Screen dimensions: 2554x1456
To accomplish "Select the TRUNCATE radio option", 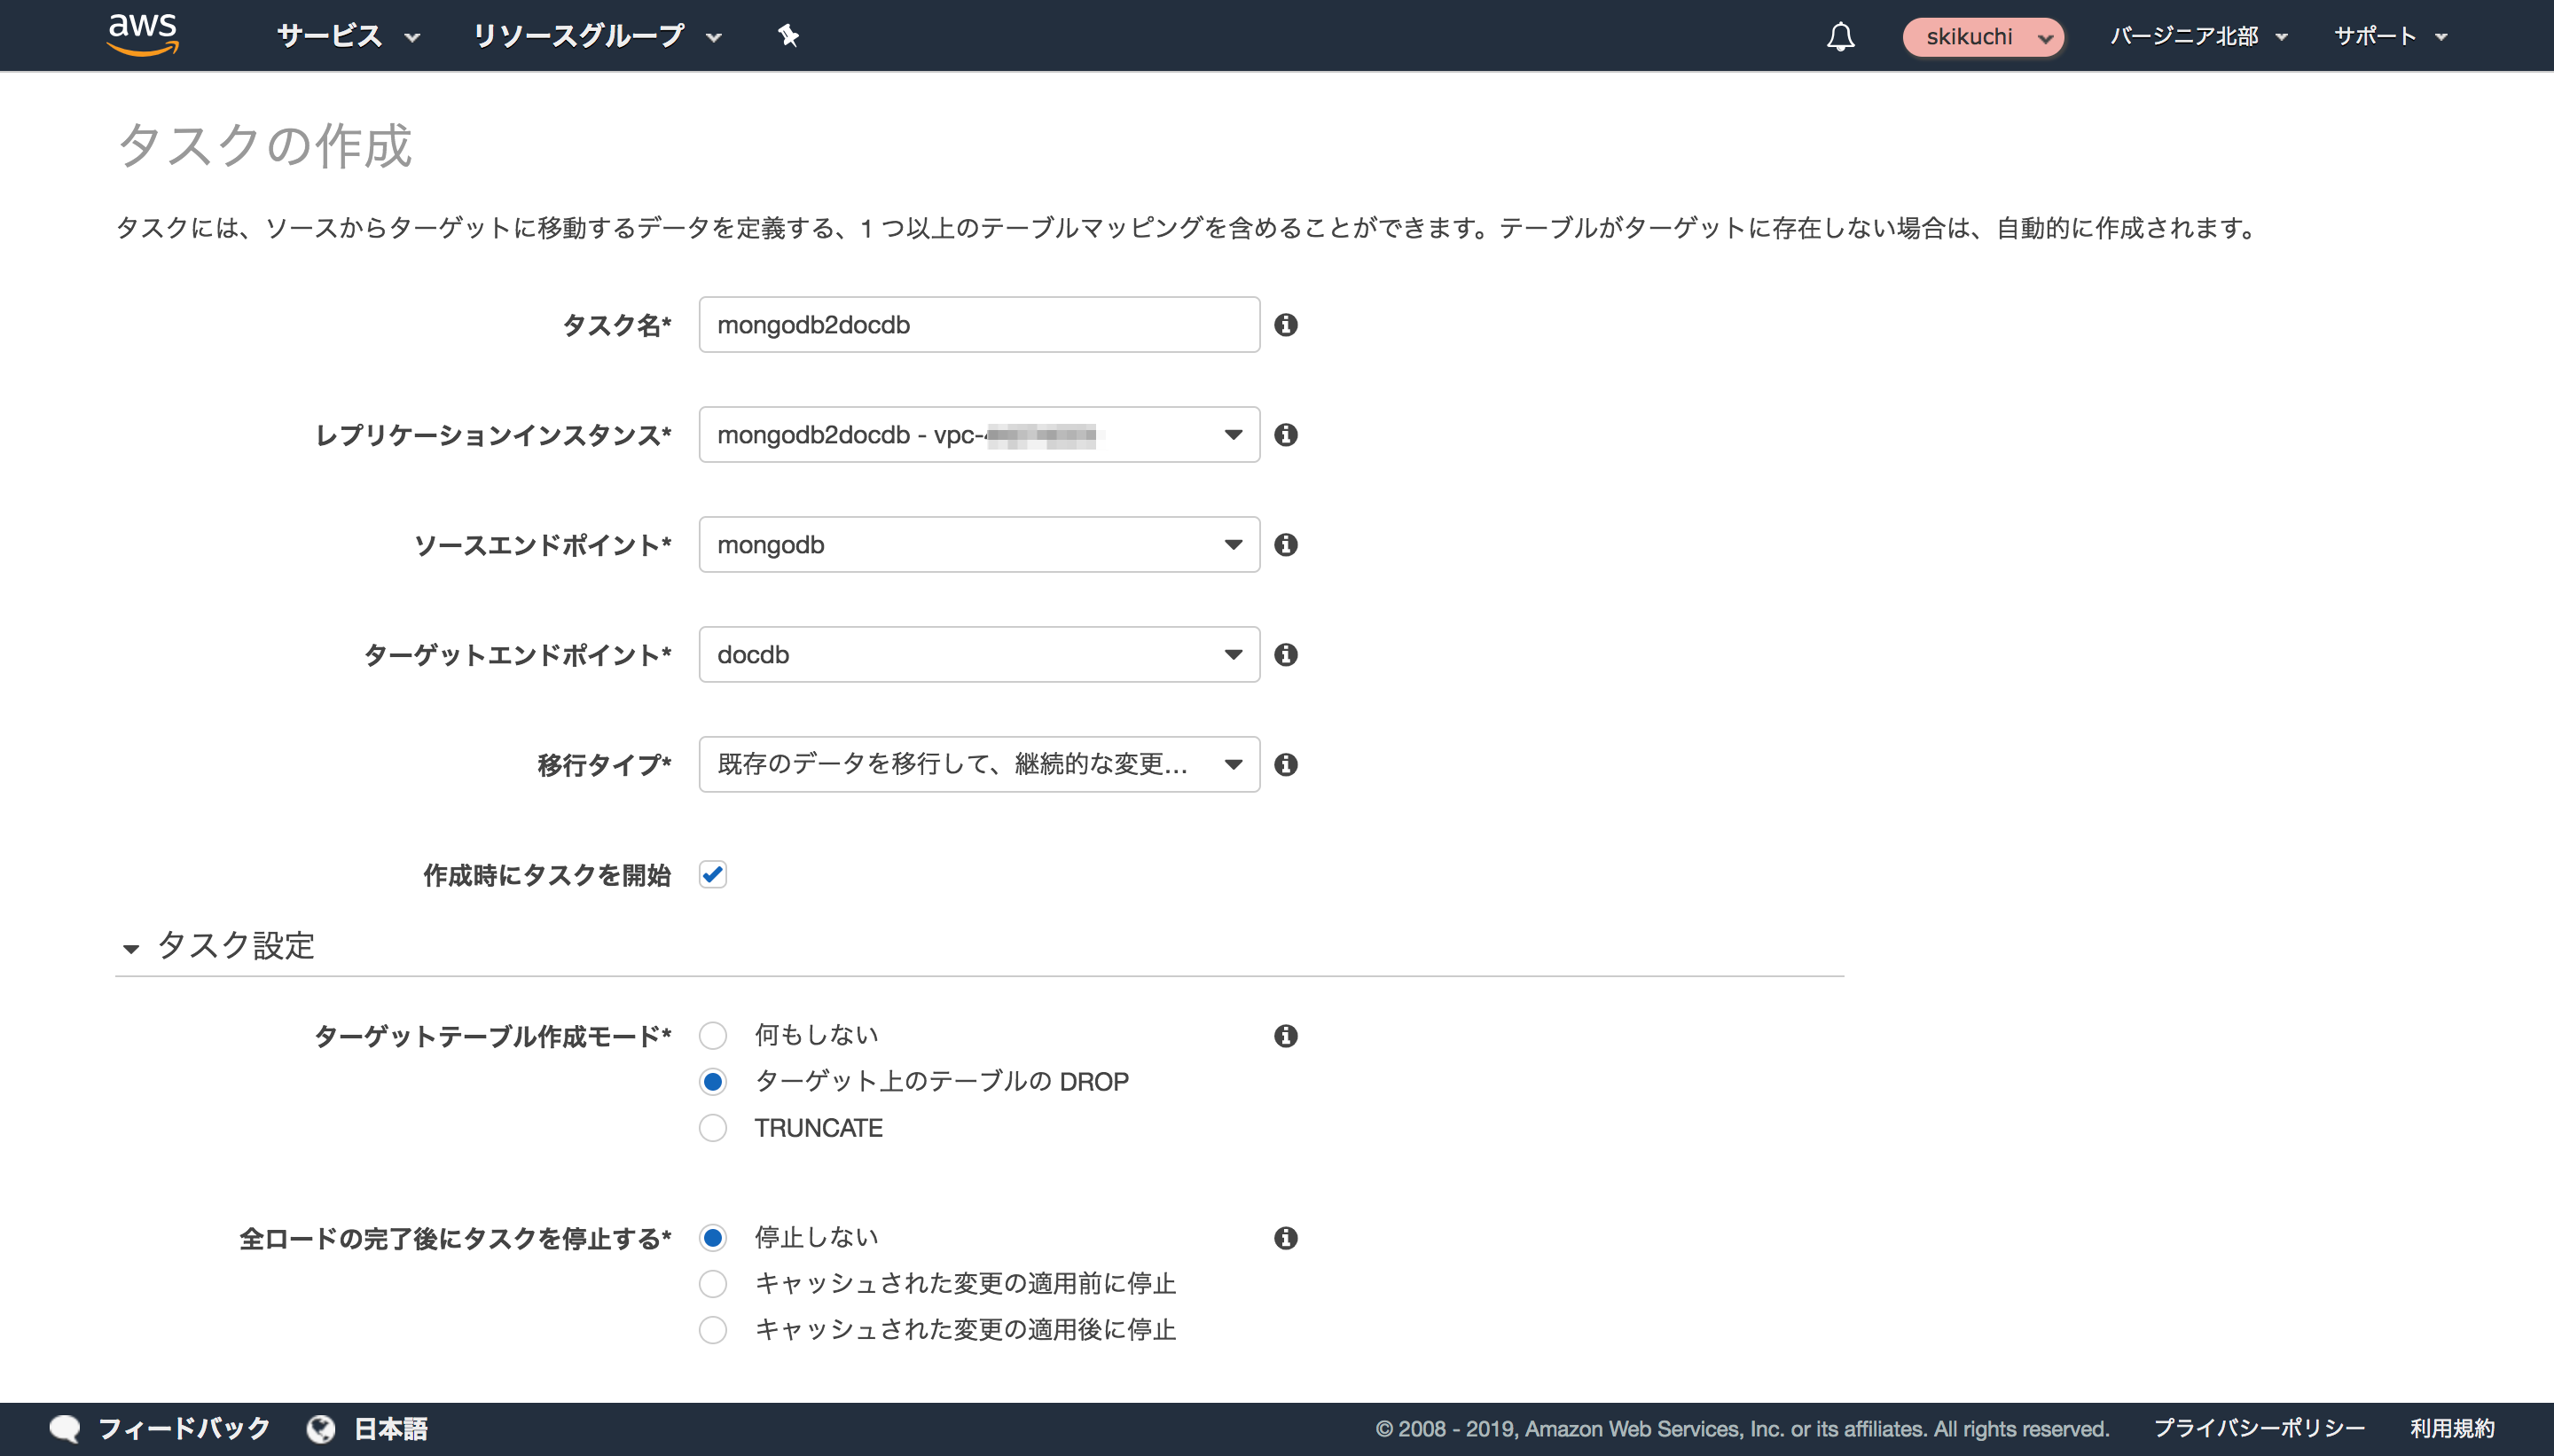I will coord(713,1128).
